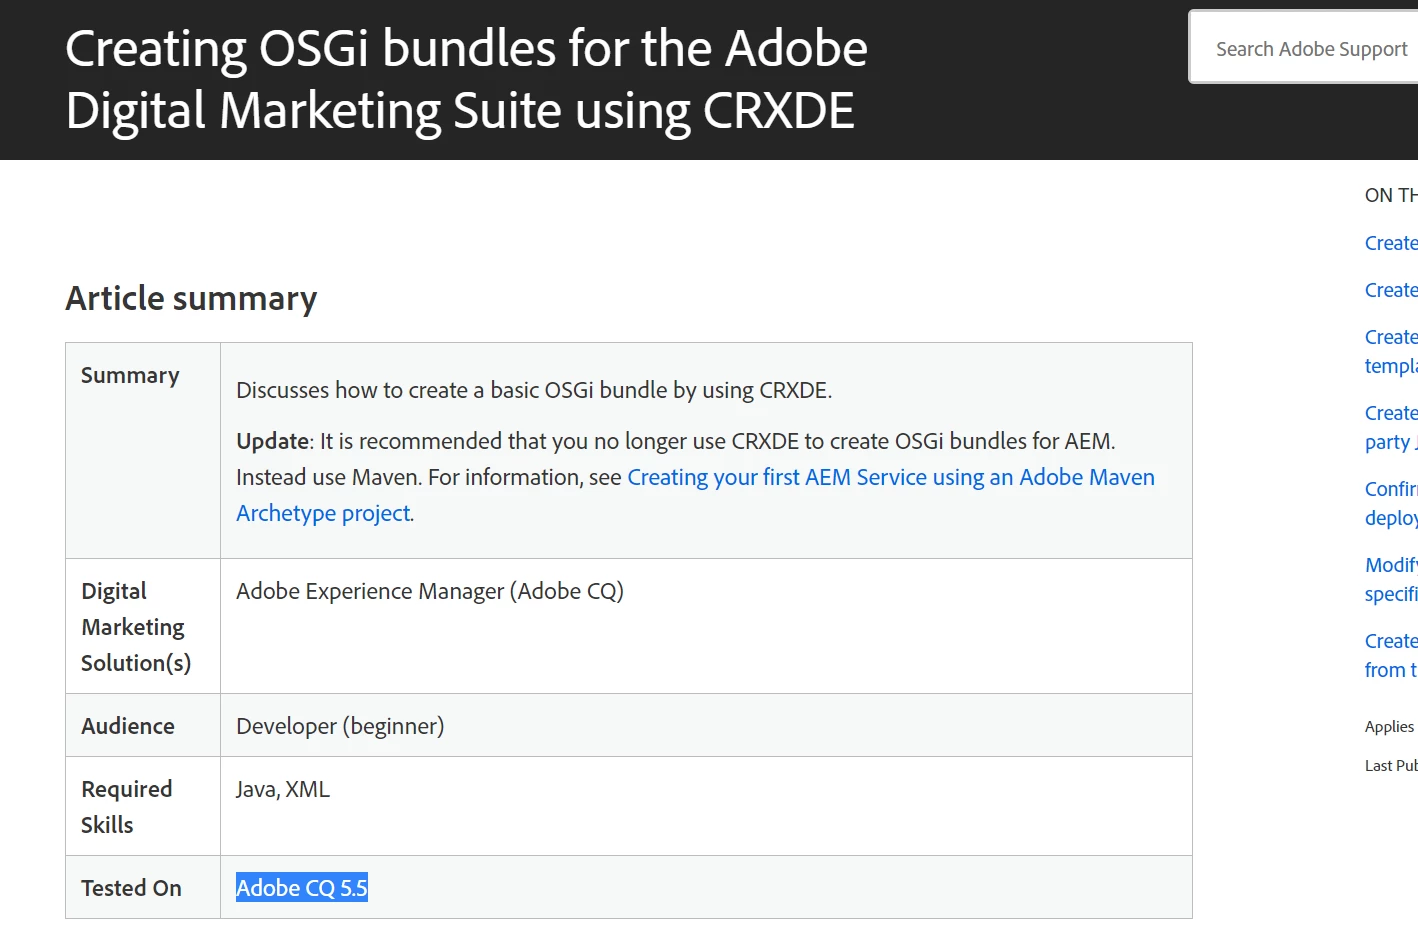Select the Tested On row label

[131, 888]
